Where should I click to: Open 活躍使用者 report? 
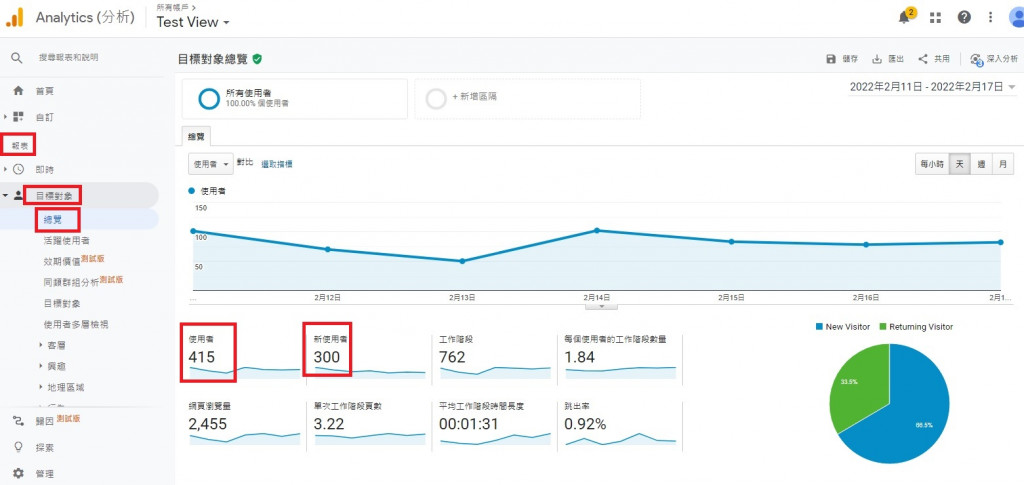(x=67, y=241)
